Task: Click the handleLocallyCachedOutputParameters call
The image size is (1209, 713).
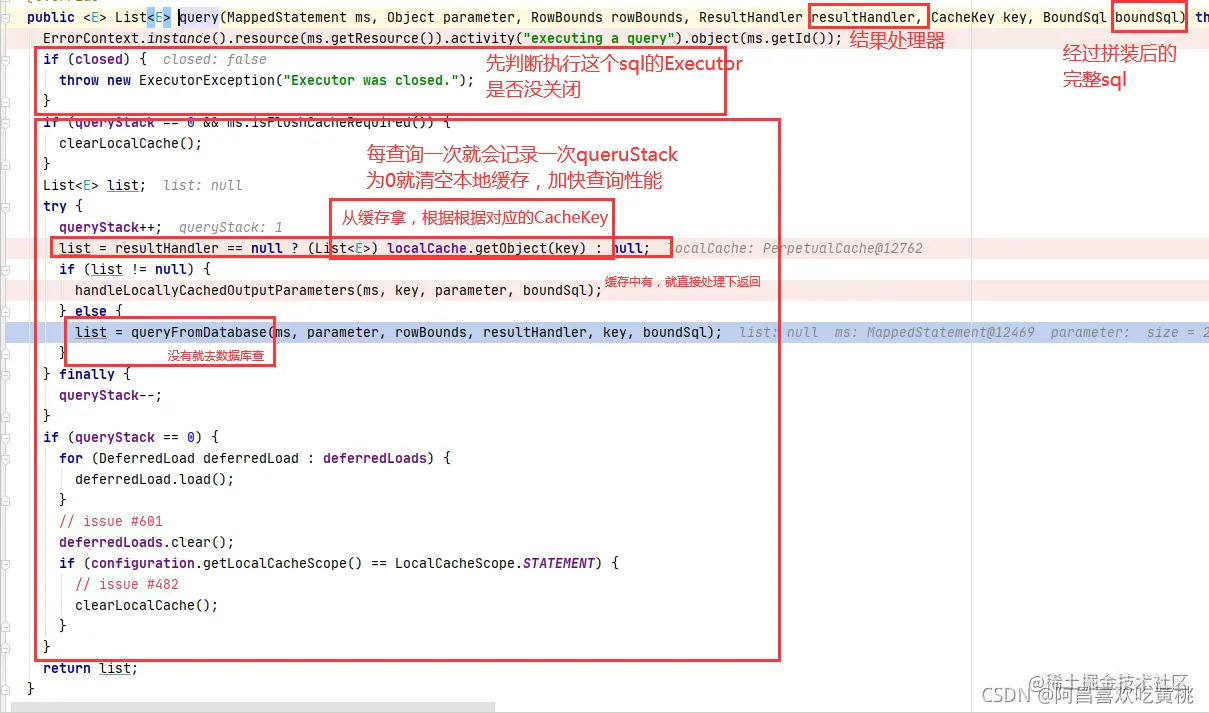Action: [339, 290]
